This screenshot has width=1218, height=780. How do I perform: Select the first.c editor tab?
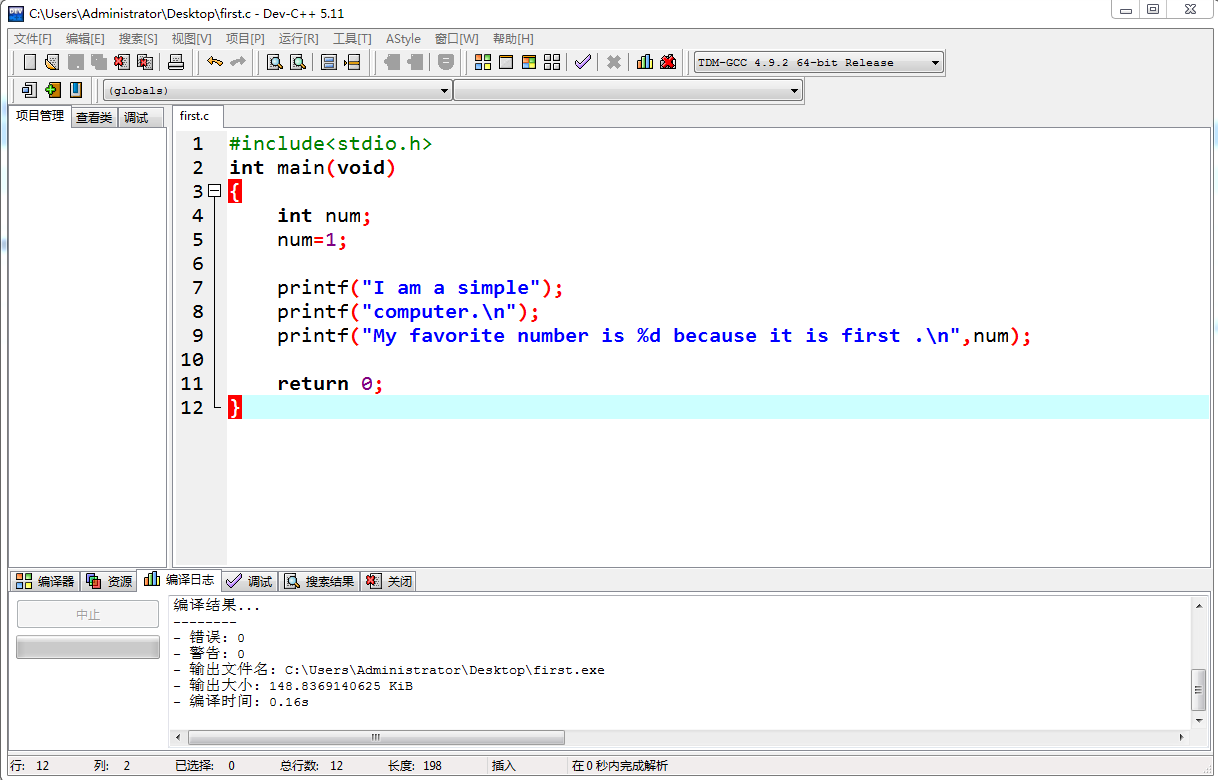click(x=197, y=116)
